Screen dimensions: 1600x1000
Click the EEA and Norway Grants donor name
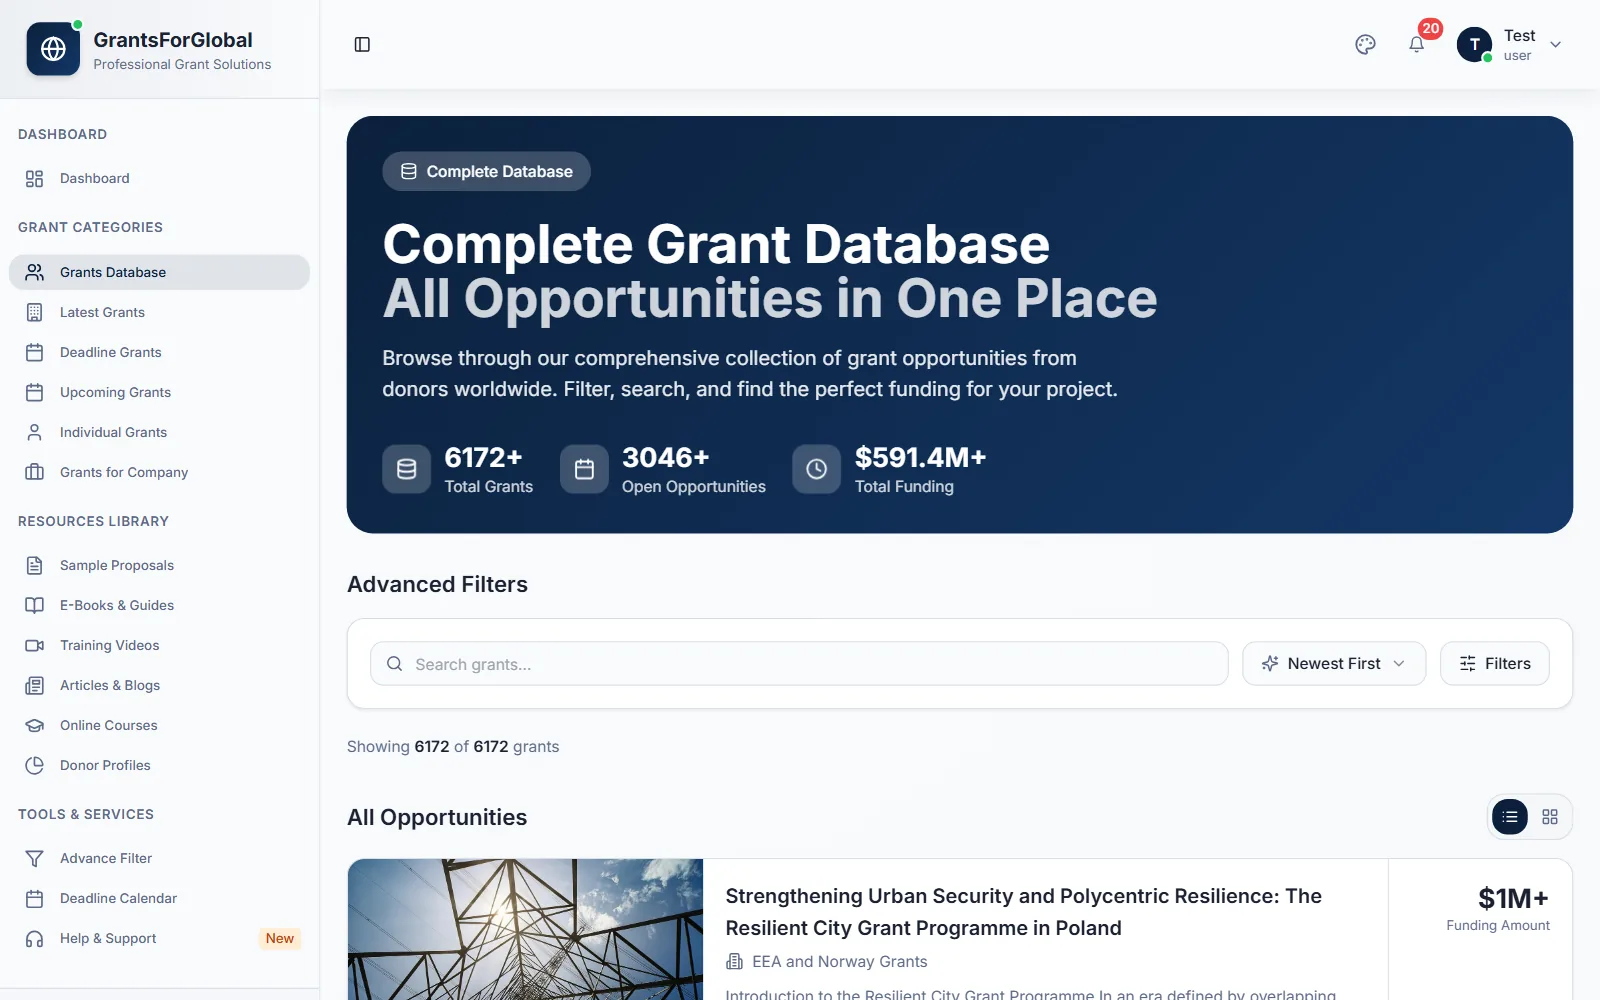click(840, 962)
